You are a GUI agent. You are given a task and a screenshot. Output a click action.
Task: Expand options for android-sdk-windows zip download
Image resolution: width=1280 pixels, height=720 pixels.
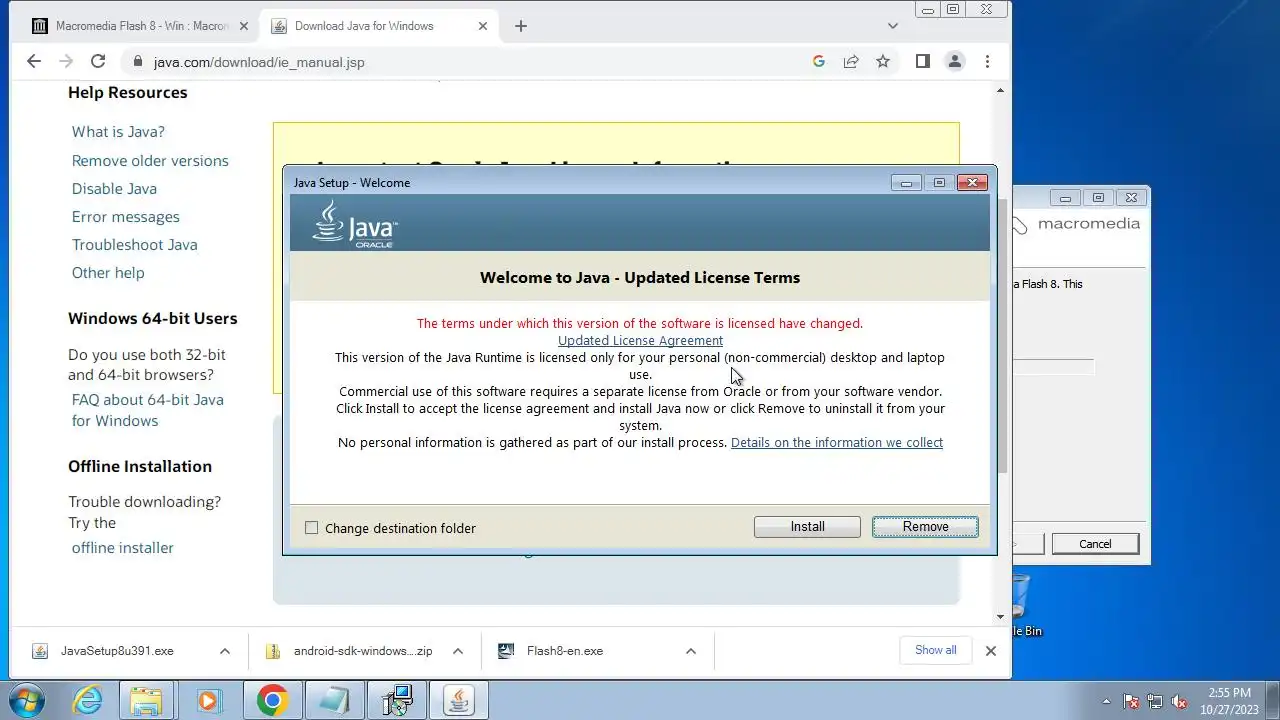[x=457, y=651]
